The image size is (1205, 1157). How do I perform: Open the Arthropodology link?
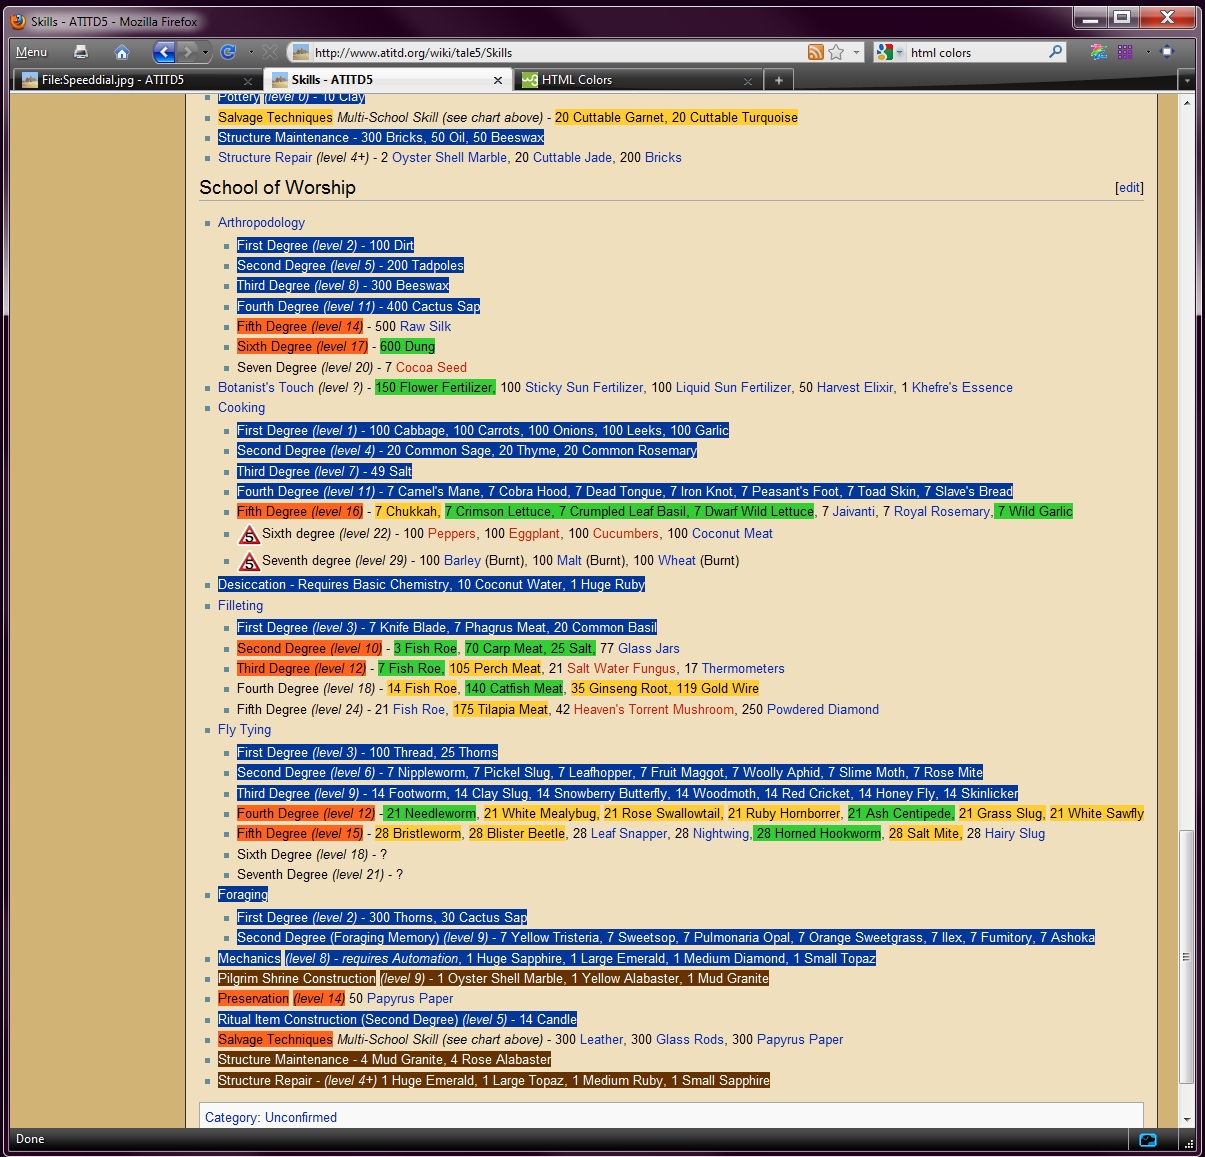click(x=261, y=223)
